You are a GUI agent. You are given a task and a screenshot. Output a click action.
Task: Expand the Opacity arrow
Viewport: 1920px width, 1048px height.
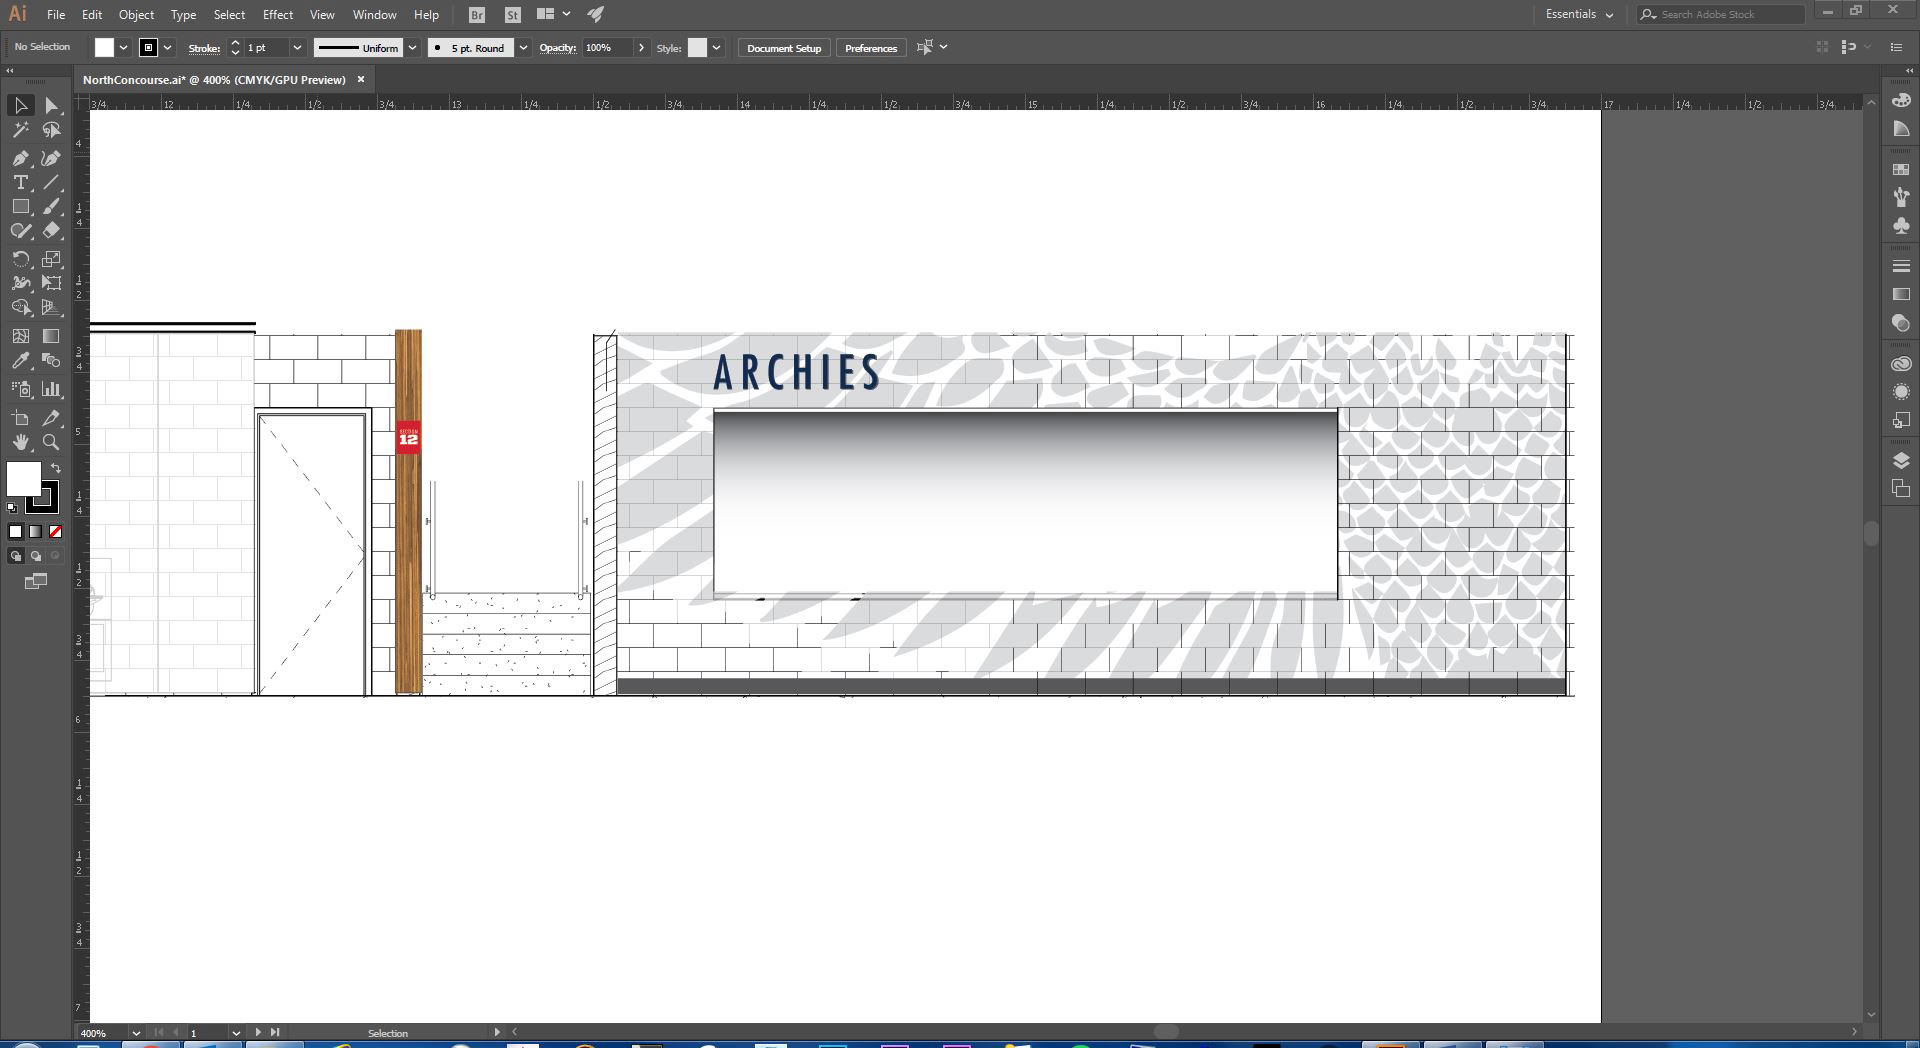[641, 48]
